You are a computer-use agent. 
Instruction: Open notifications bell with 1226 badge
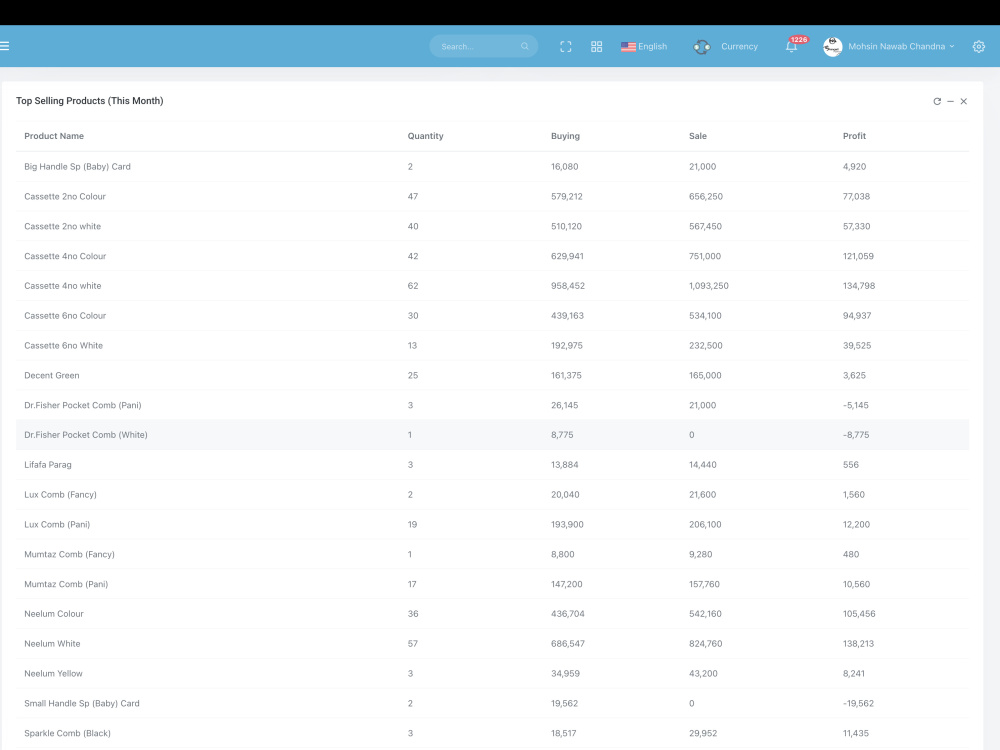coord(791,47)
